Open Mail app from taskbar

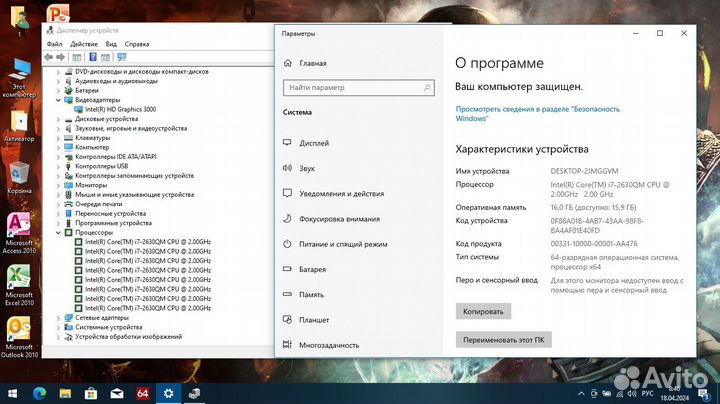(x=117, y=393)
